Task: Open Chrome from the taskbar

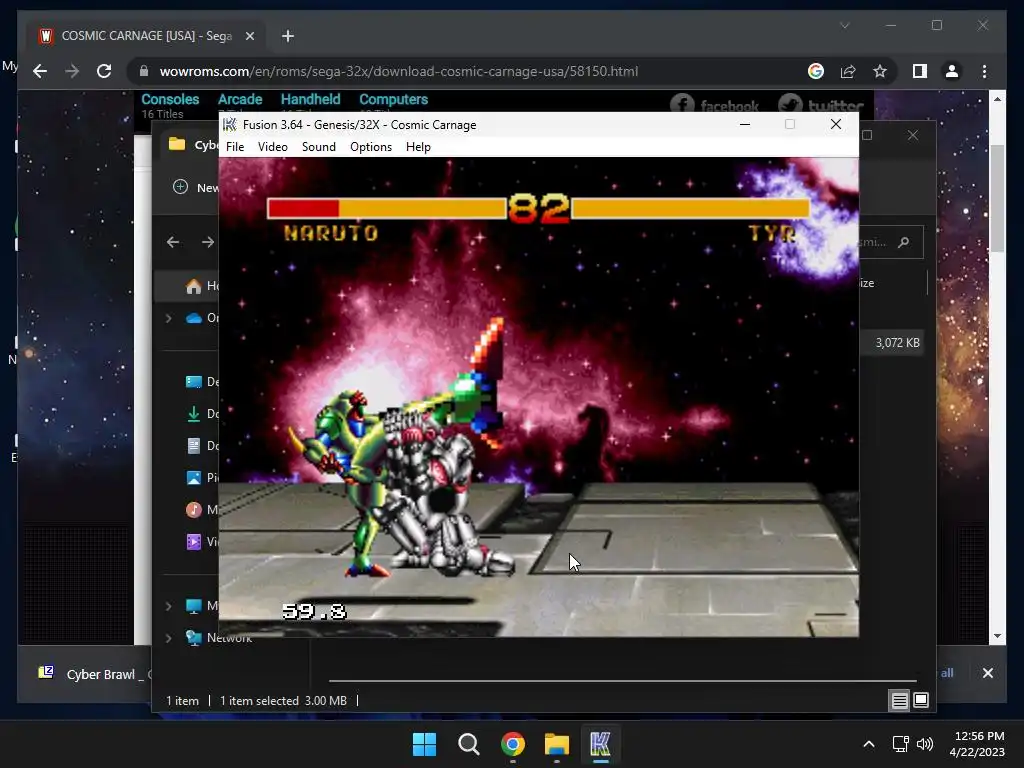Action: (513, 744)
